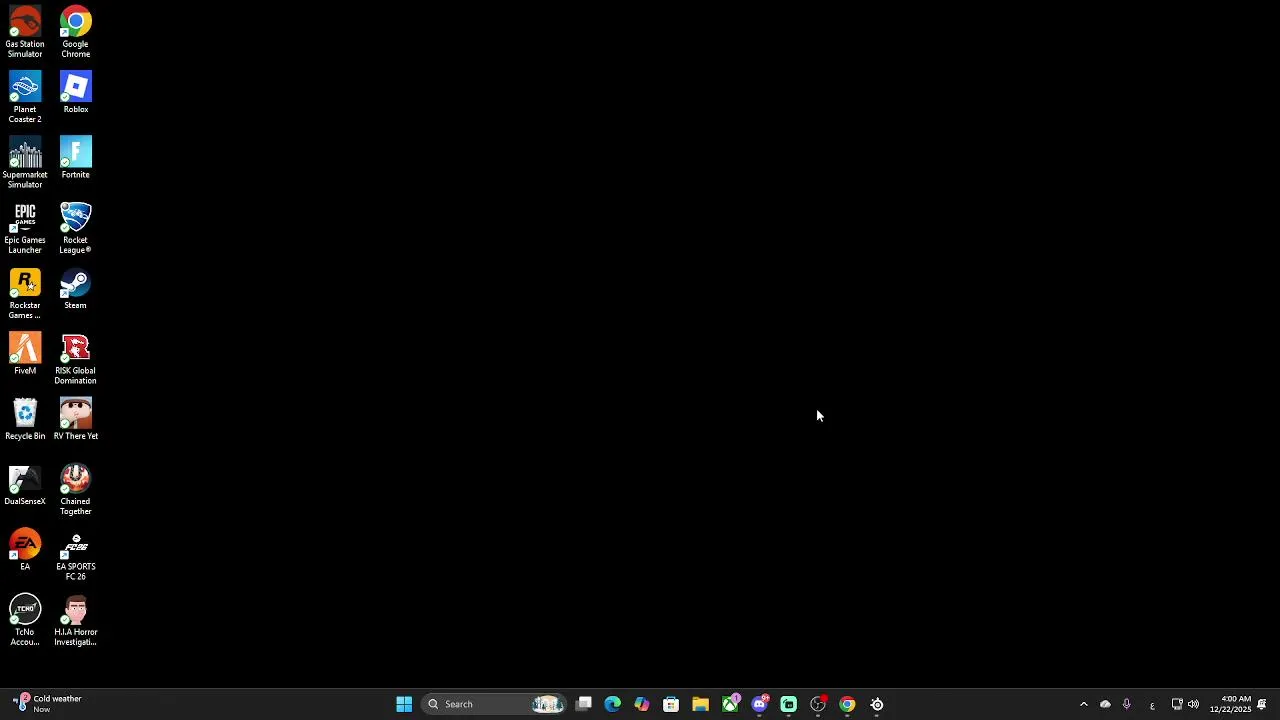
Task: Select the FiveM desktop icon
Action: pyautogui.click(x=25, y=354)
